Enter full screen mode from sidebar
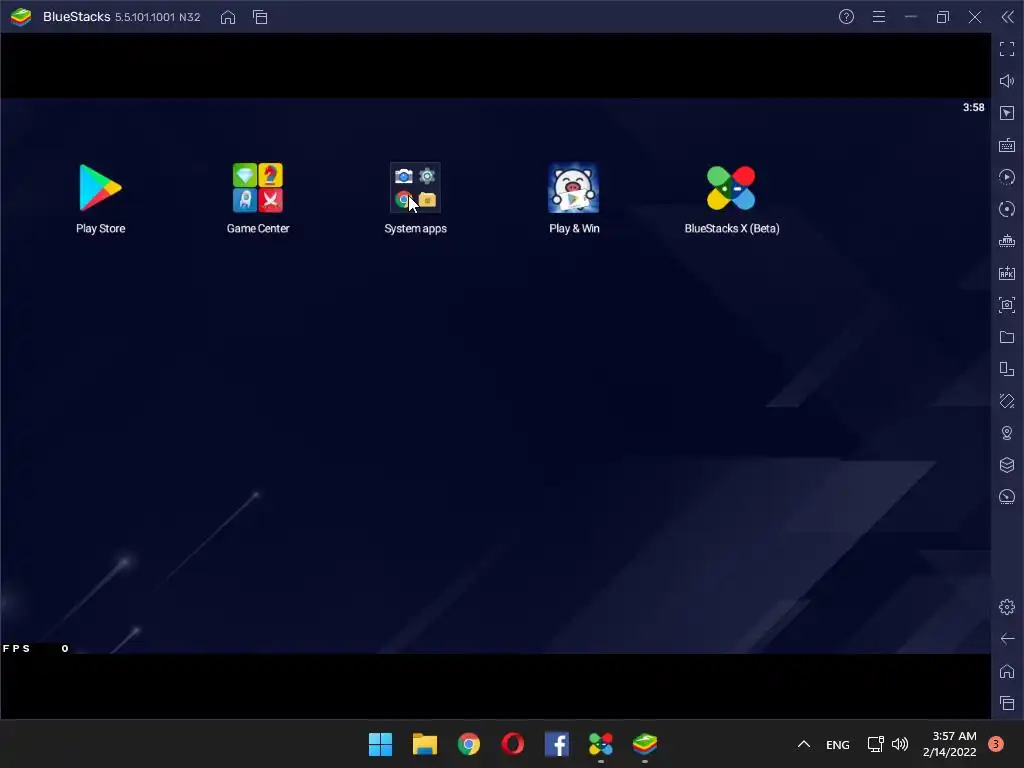Viewport: 1024px width, 768px height. (x=1007, y=49)
